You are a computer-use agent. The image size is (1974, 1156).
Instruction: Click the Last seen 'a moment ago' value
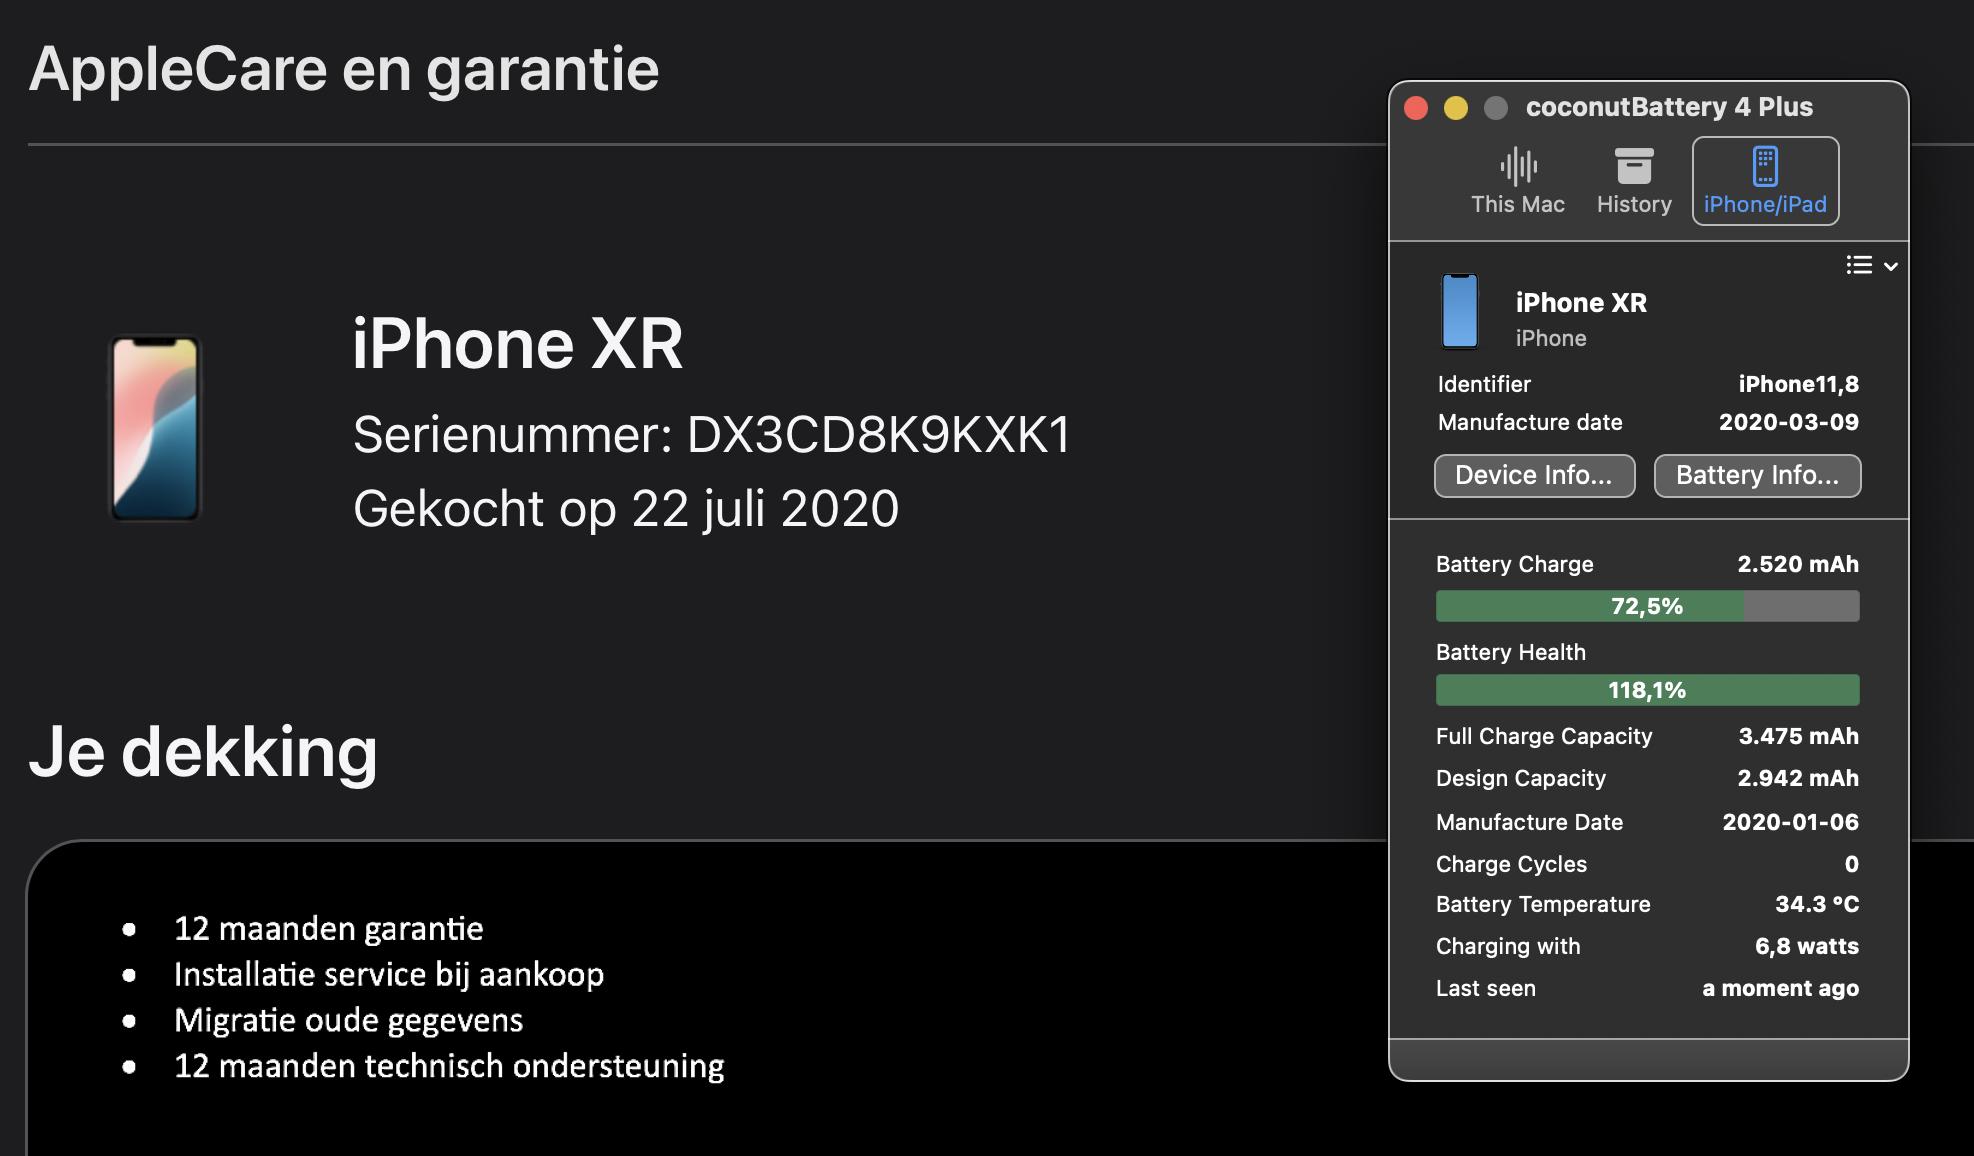pos(1781,988)
